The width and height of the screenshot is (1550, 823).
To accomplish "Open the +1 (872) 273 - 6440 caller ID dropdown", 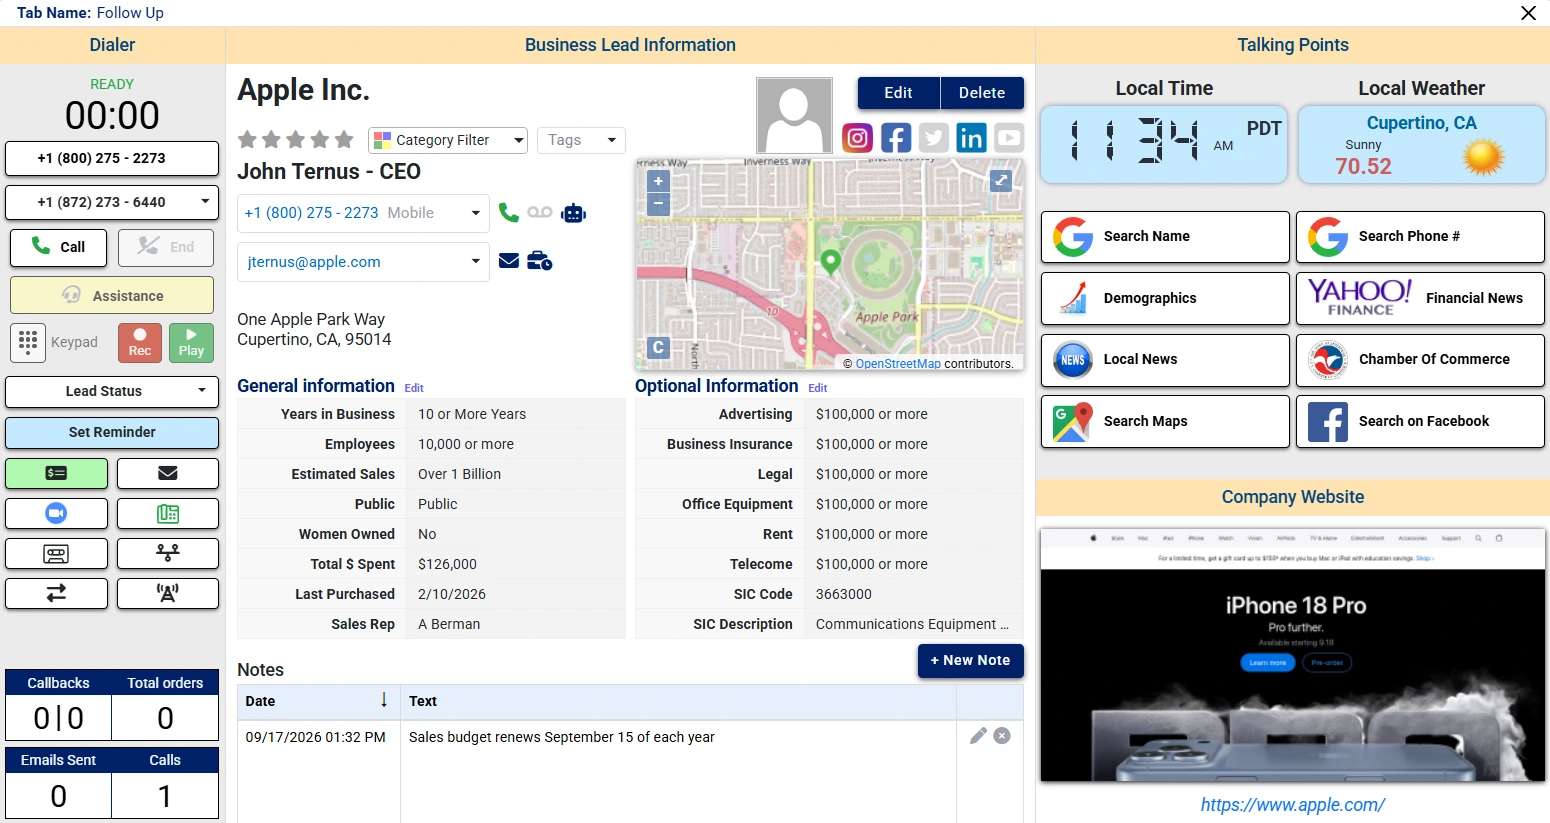I will (112, 202).
